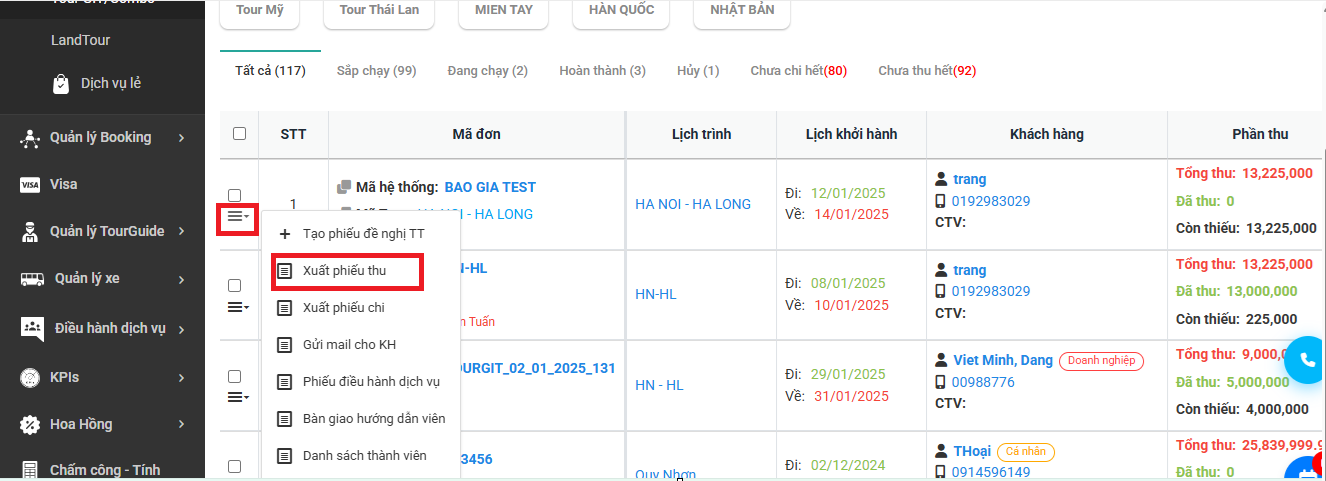Click the MIEN TAY filter button

[x=503, y=11]
